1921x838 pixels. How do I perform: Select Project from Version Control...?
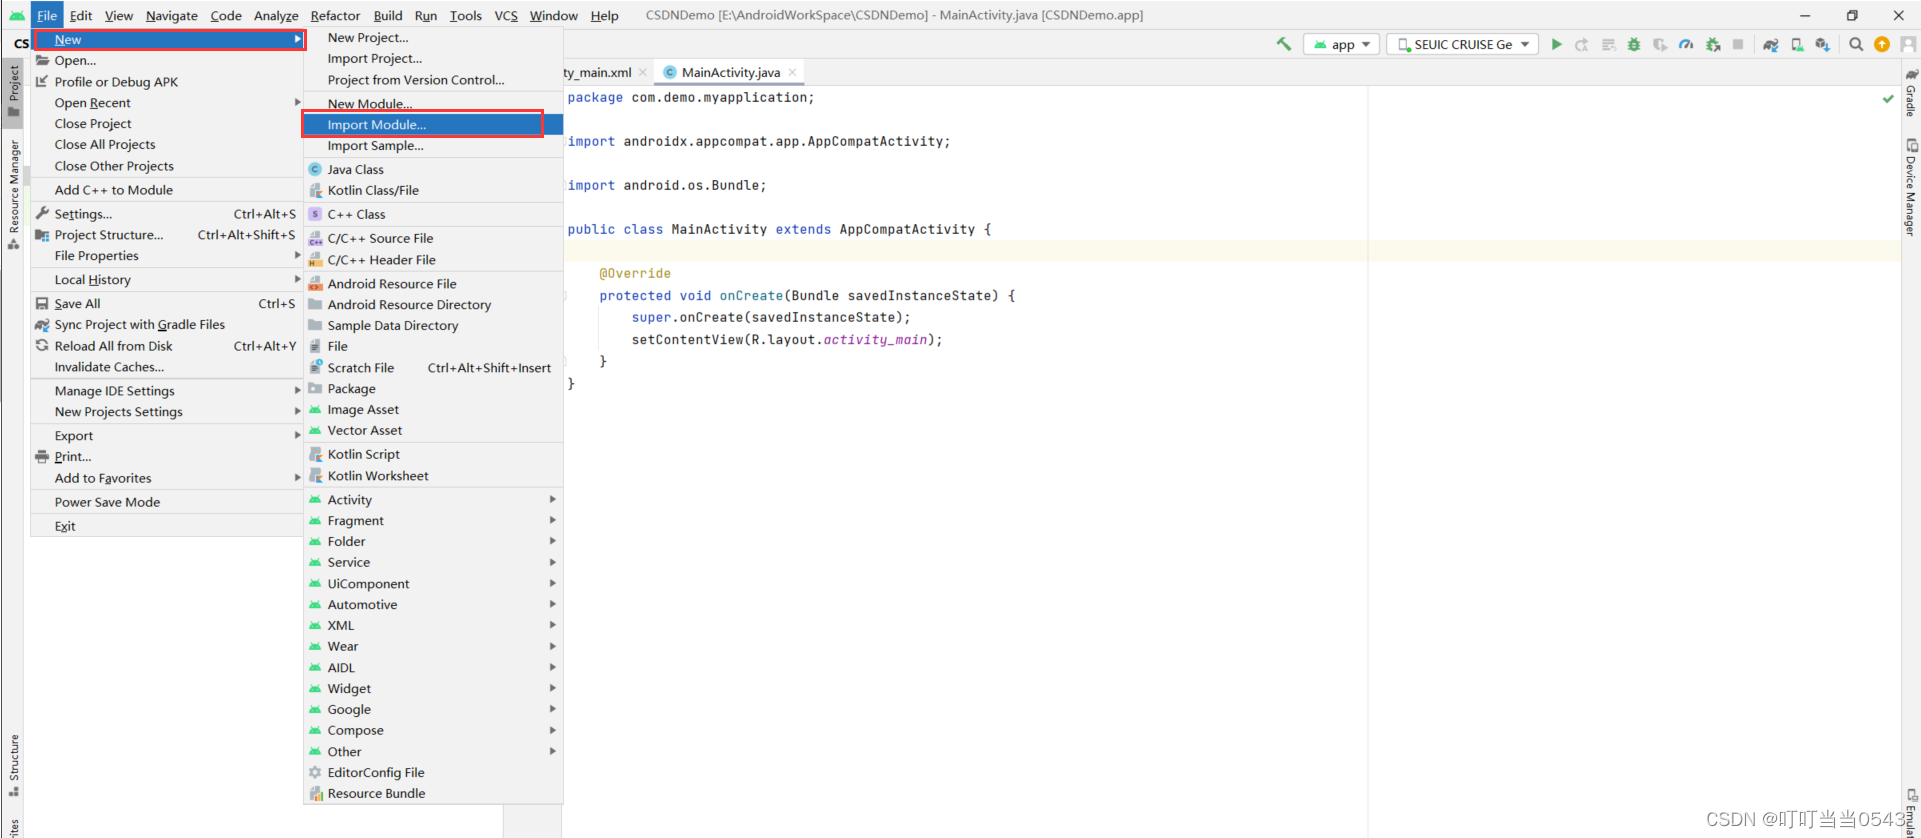pyautogui.click(x=433, y=80)
